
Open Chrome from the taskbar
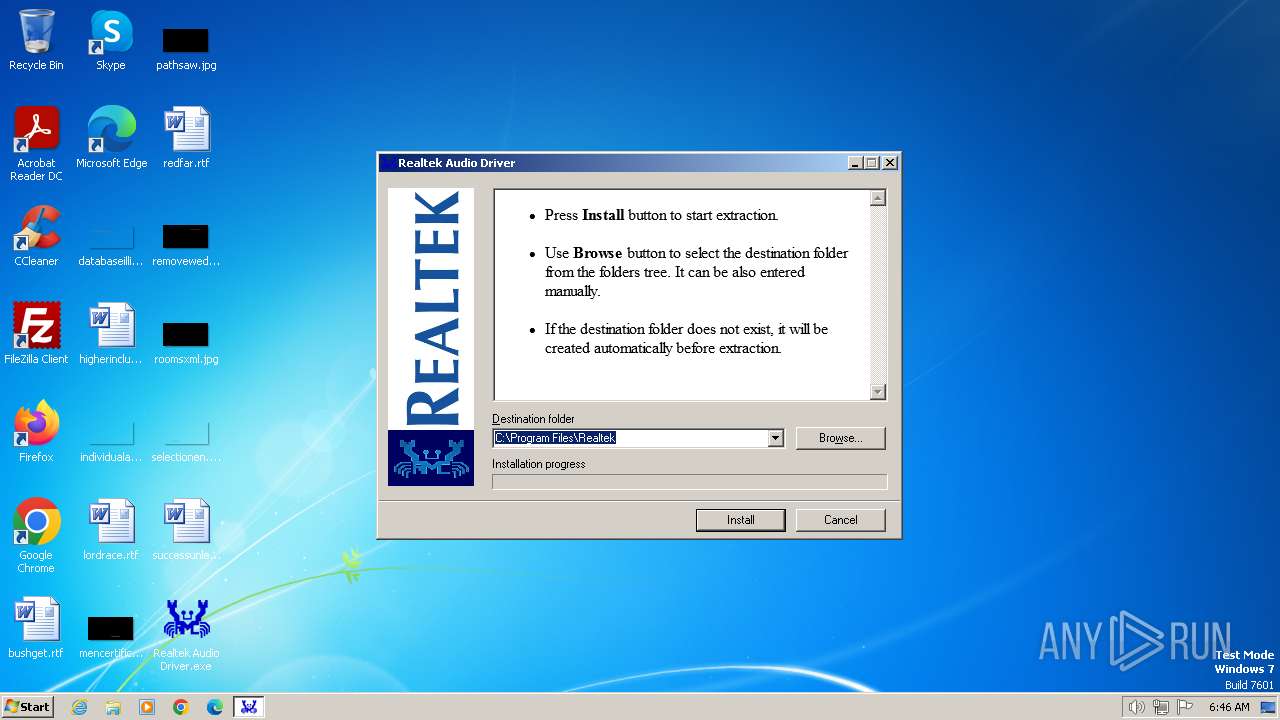181,707
